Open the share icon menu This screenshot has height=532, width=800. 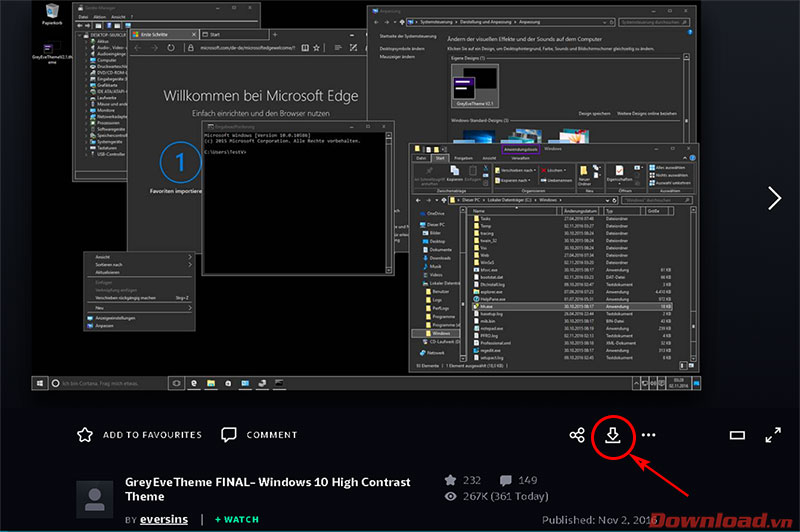point(577,436)
